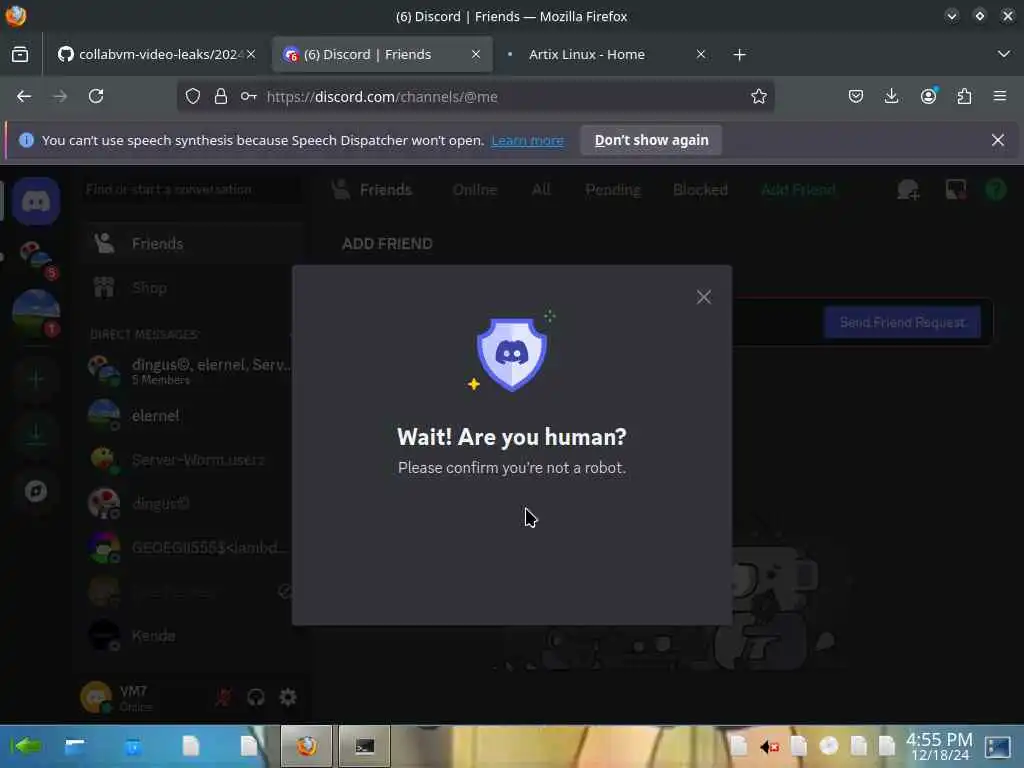
Task: Open Discord home direct messages icon
Action: pyautogui.click(x=36, y=201)
